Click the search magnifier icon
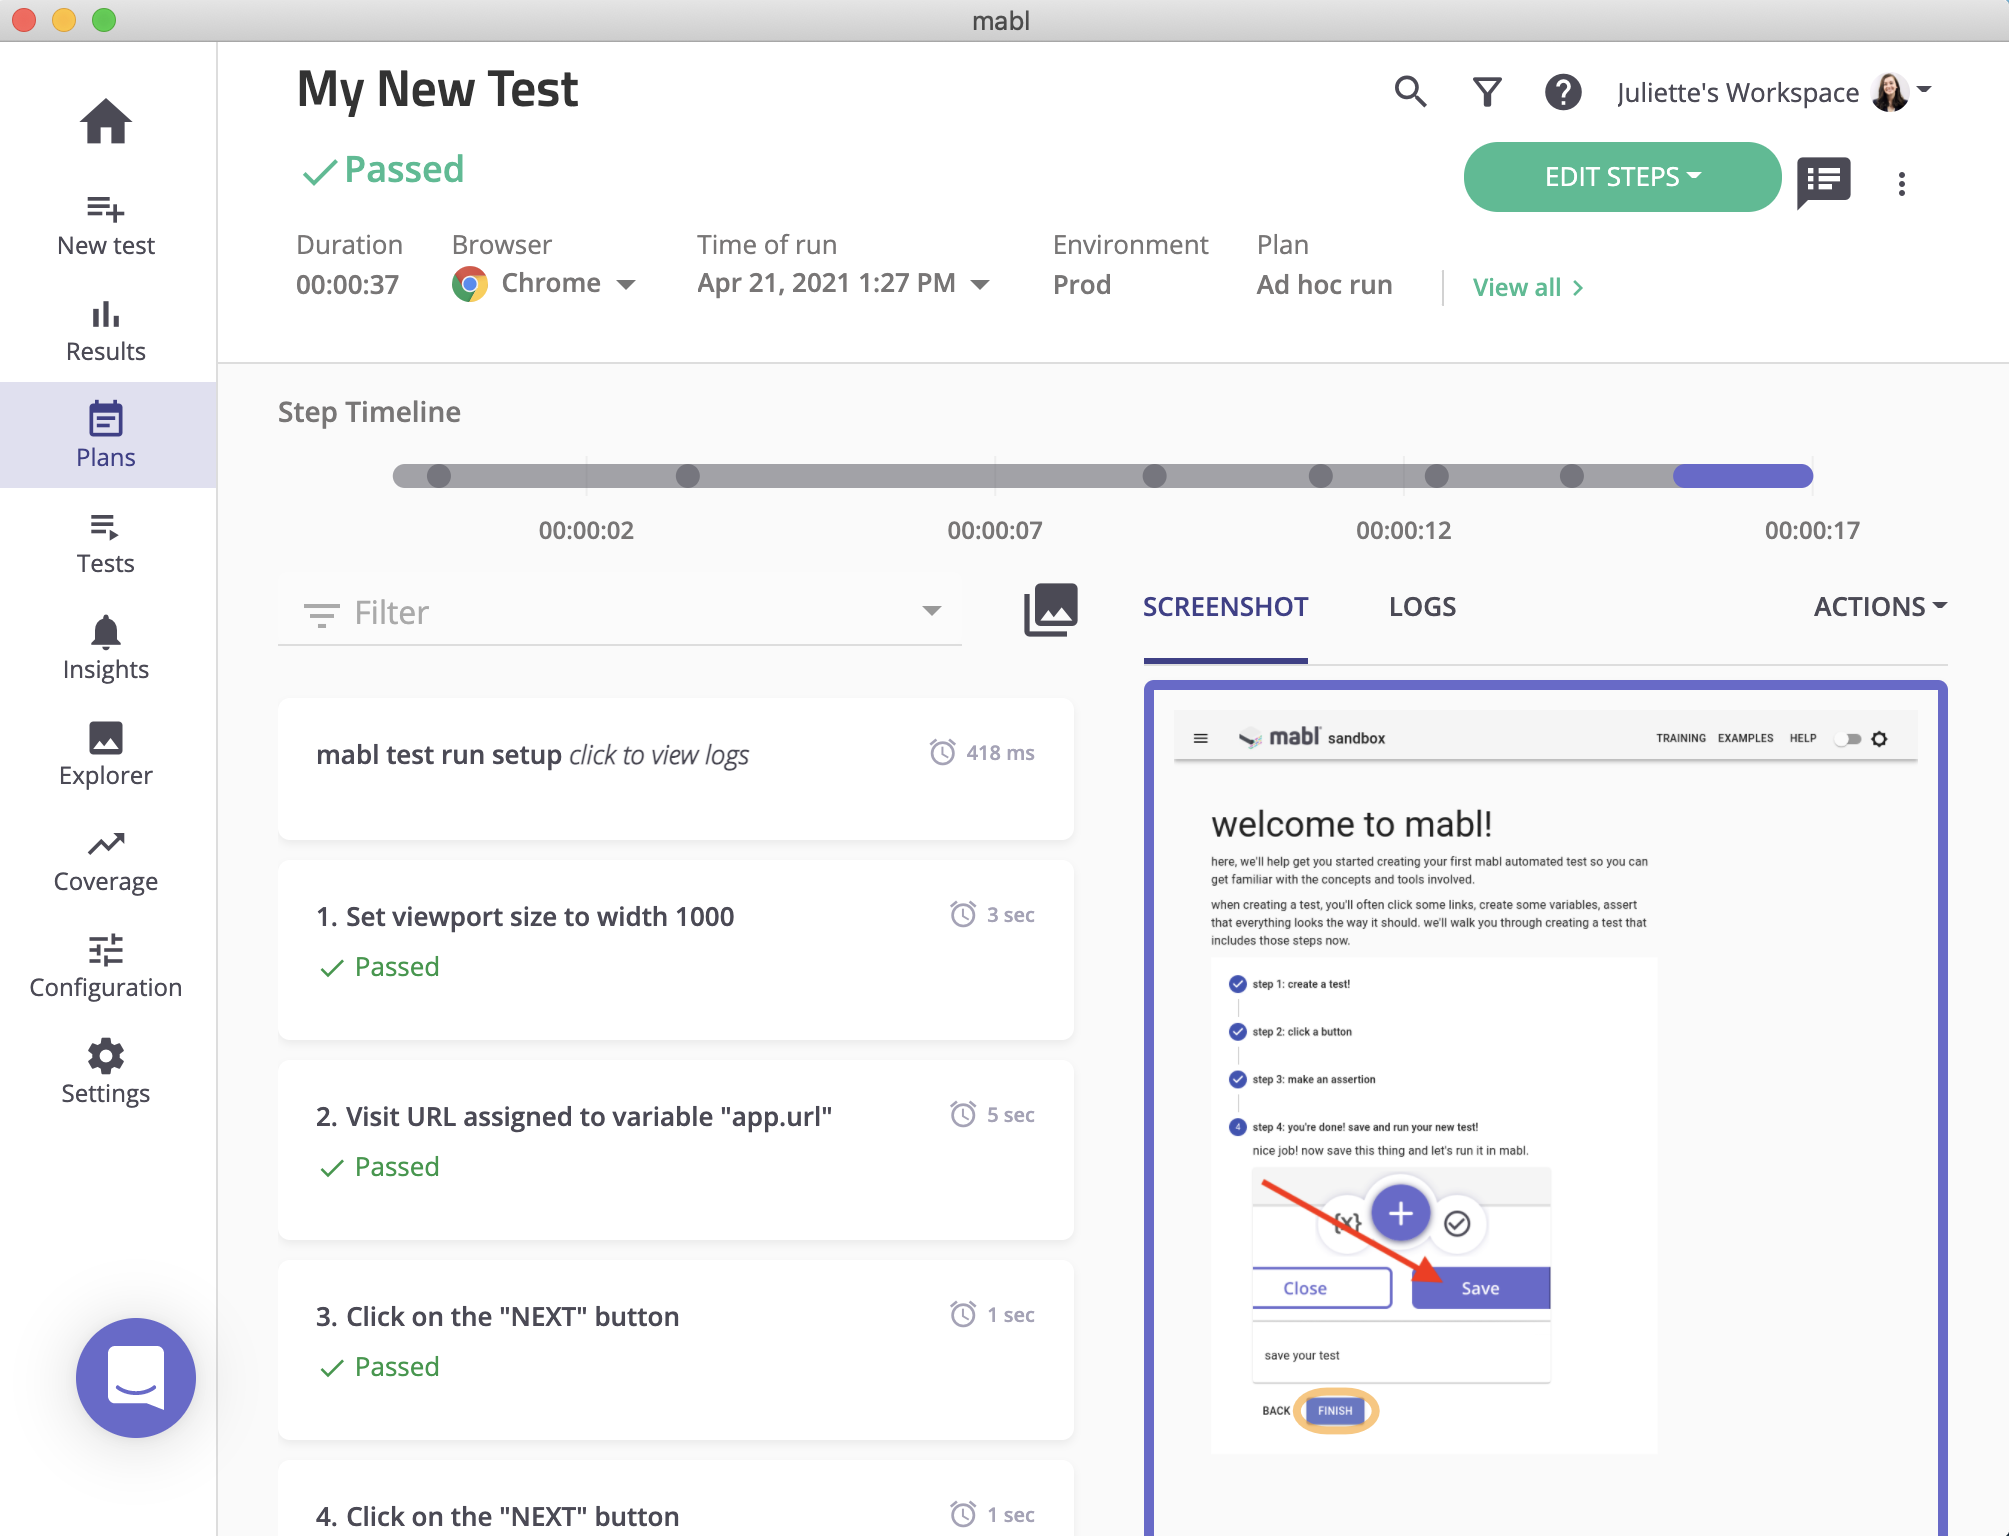The height and width of the screenshot is (1536, 2009). coord(1410,92)
